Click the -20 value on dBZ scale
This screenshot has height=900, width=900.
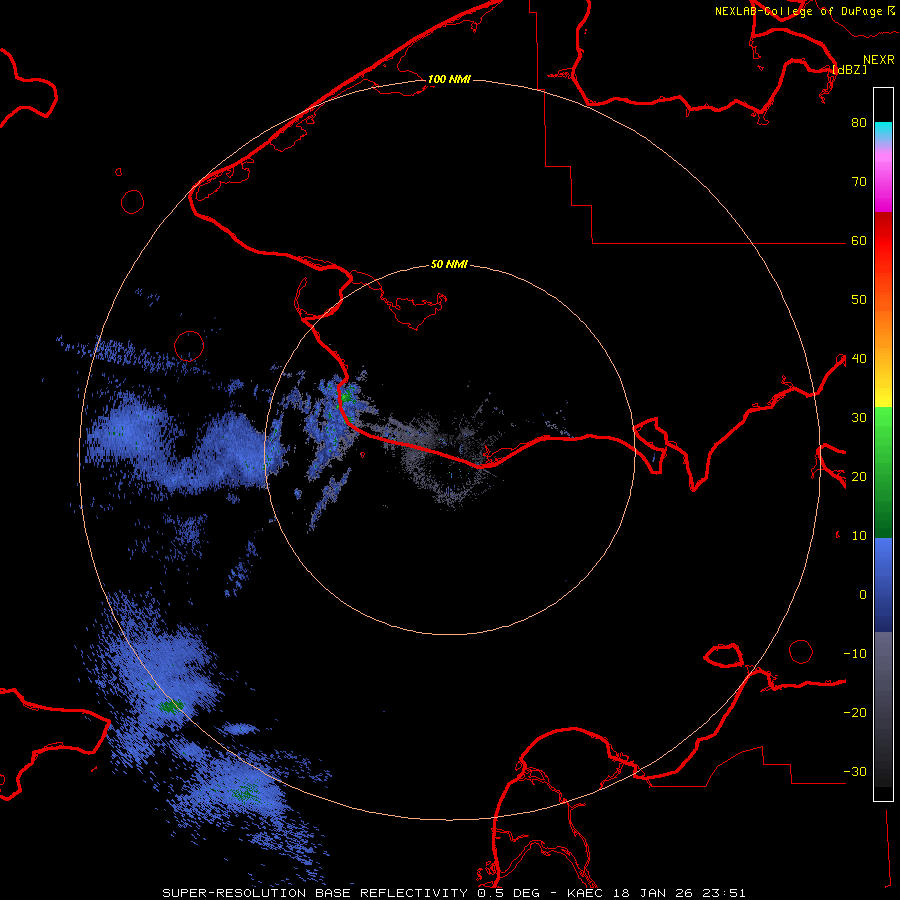tap(855, 713)
